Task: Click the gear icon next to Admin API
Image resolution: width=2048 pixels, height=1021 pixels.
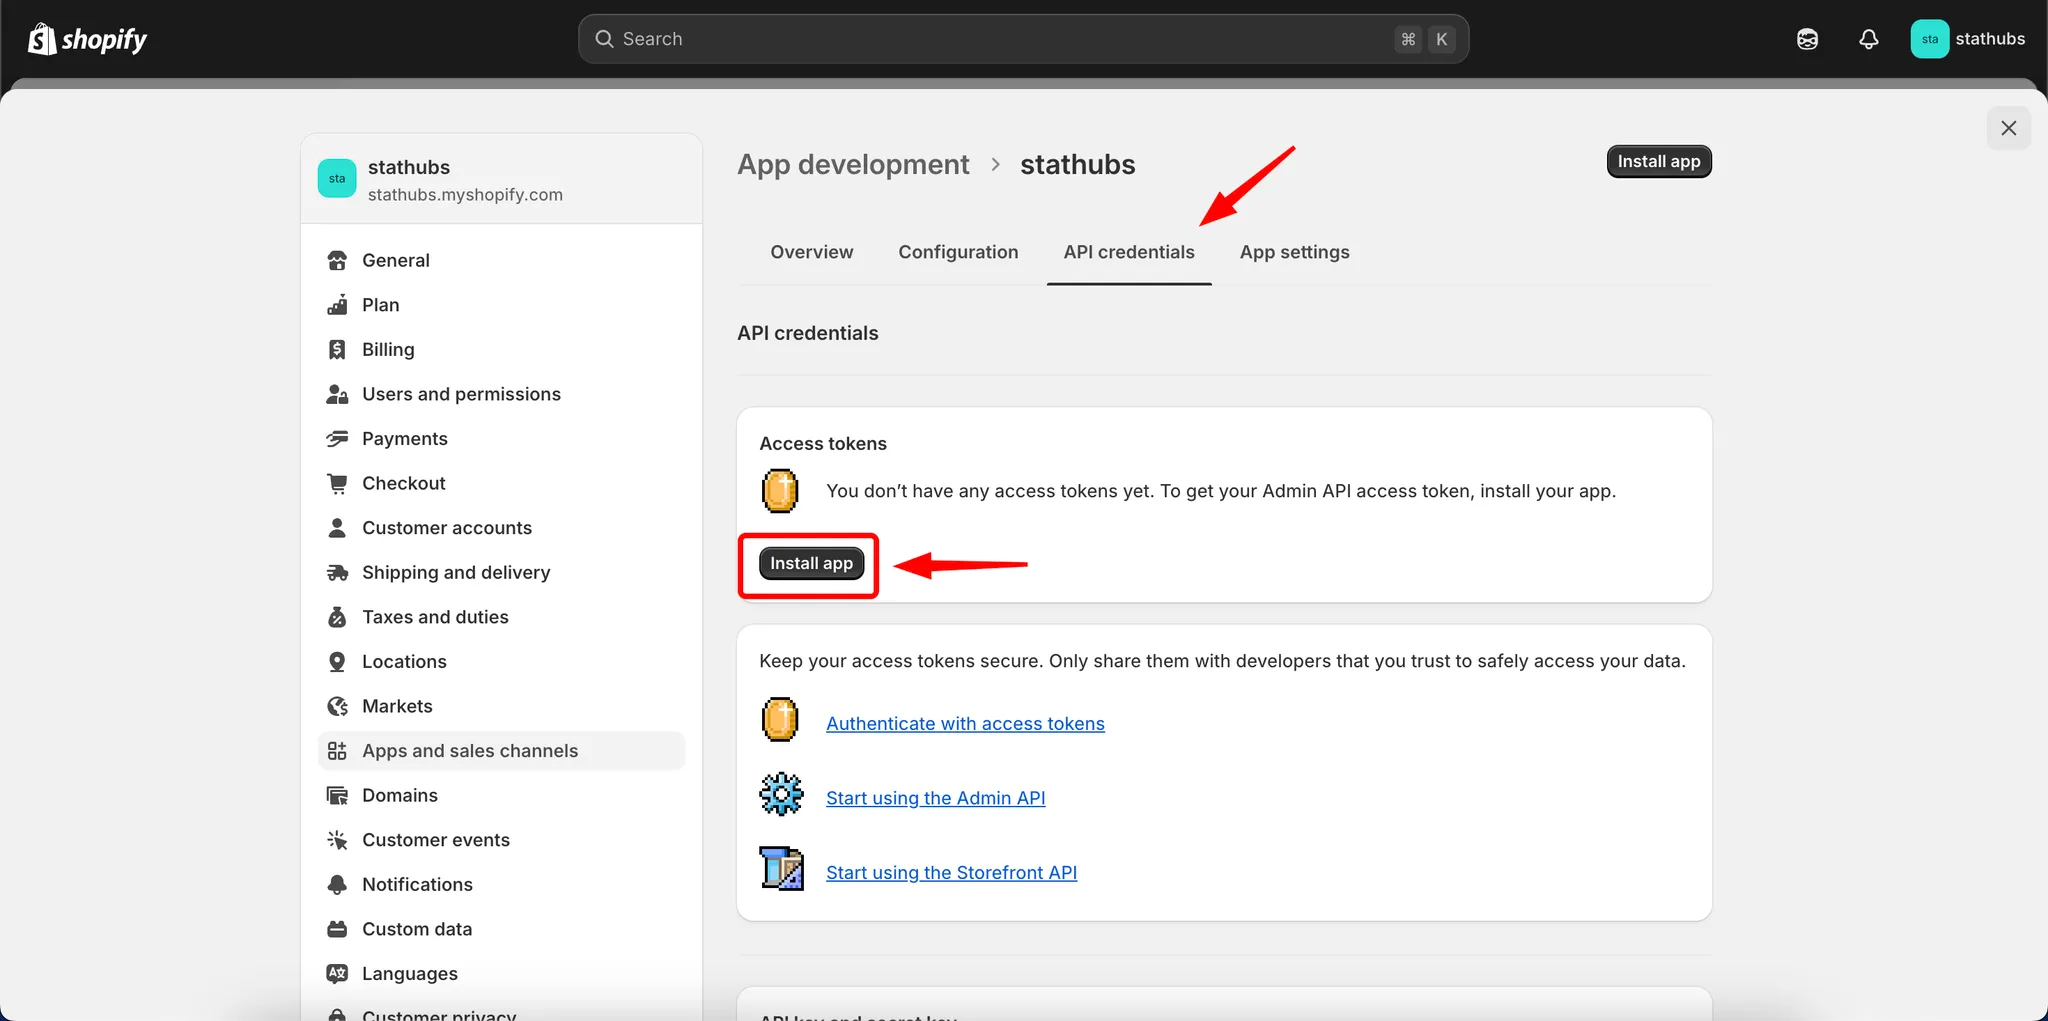Action: click(781, 795)
